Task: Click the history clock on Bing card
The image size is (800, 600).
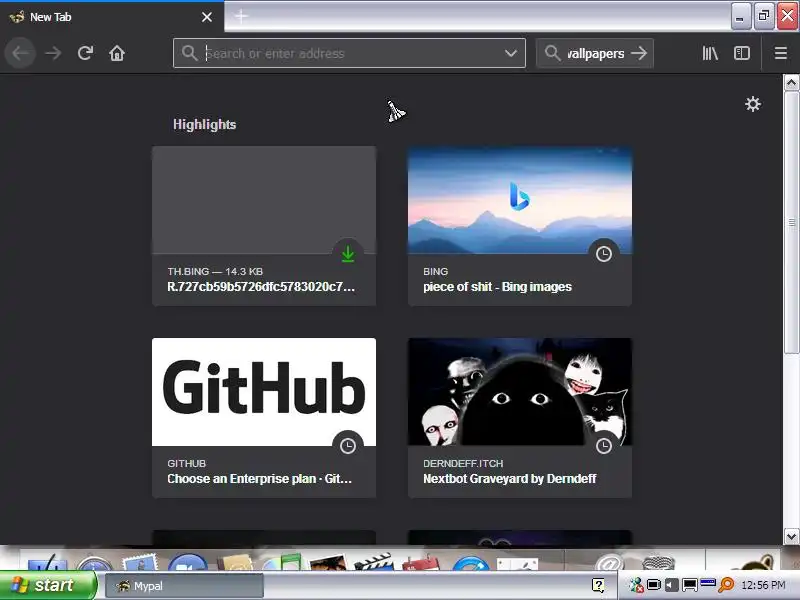Action: click(x=604, y=254)
